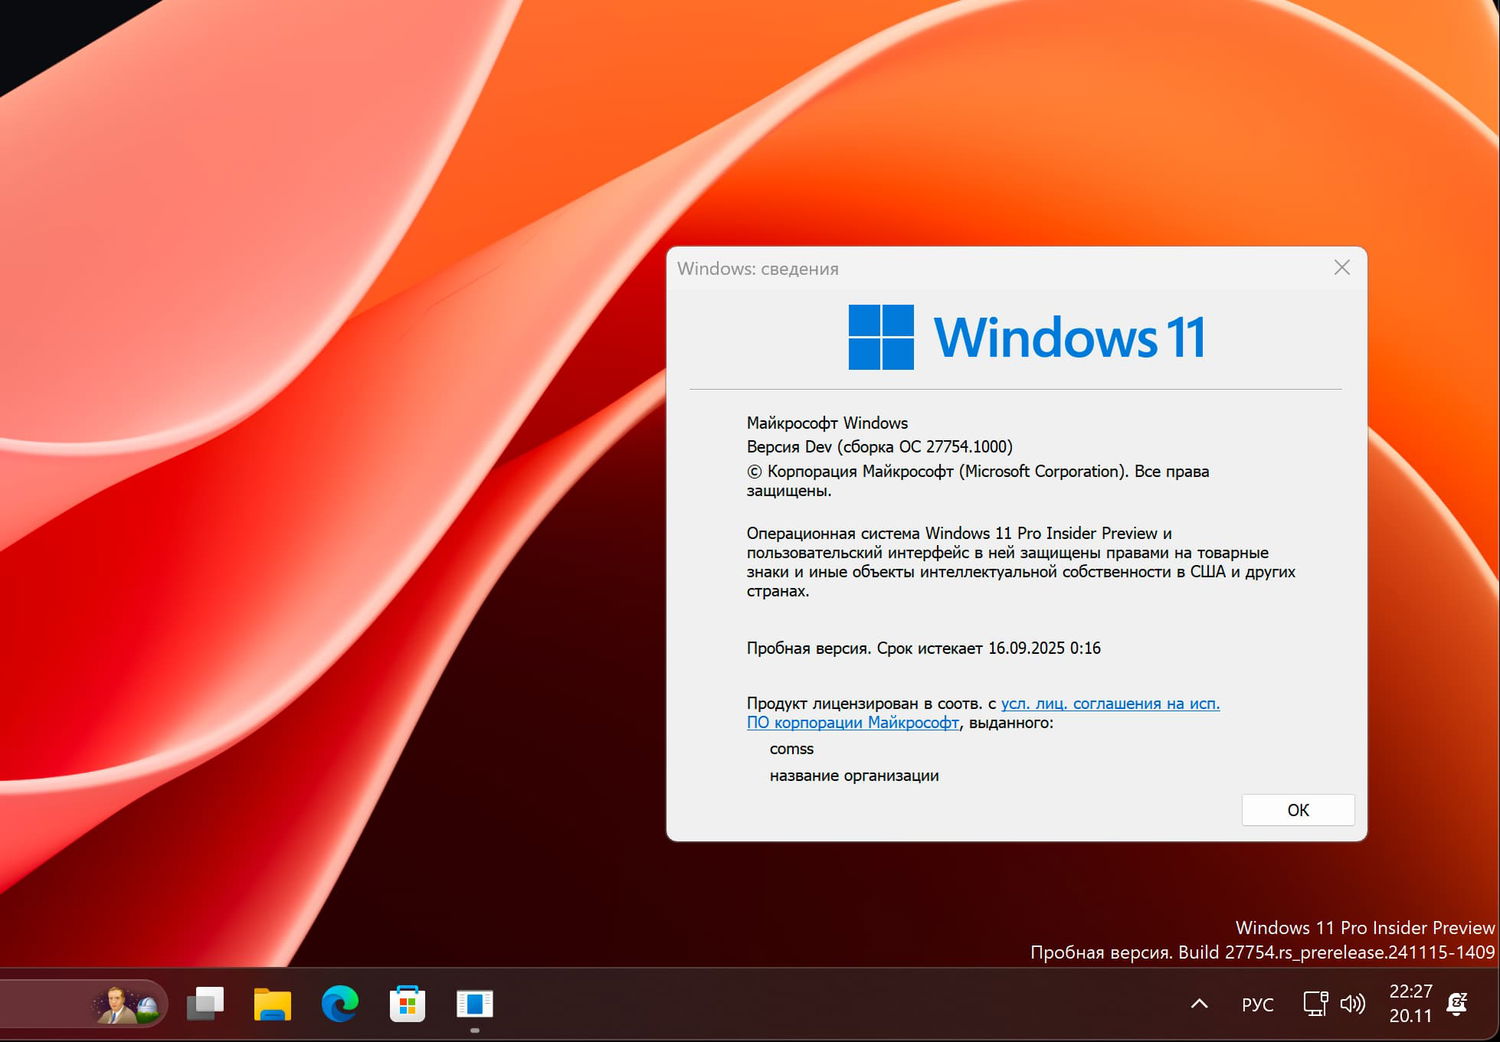Click the Windows 11 logo in the dialog
Screen dimensions: 1500x1042
[x=880, y=337]
